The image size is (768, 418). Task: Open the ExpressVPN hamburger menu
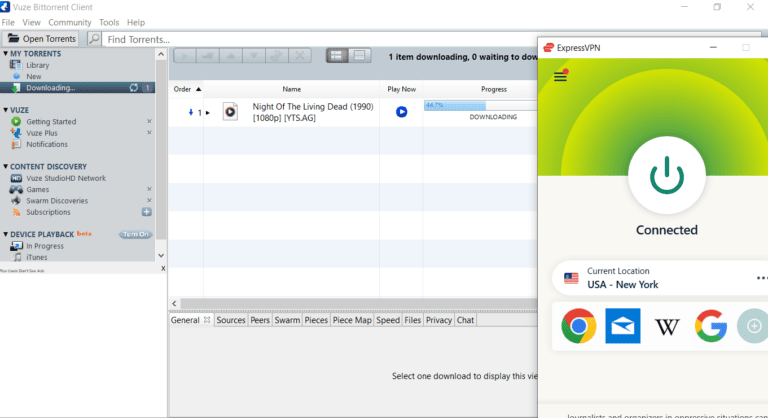tap(560, 77)
